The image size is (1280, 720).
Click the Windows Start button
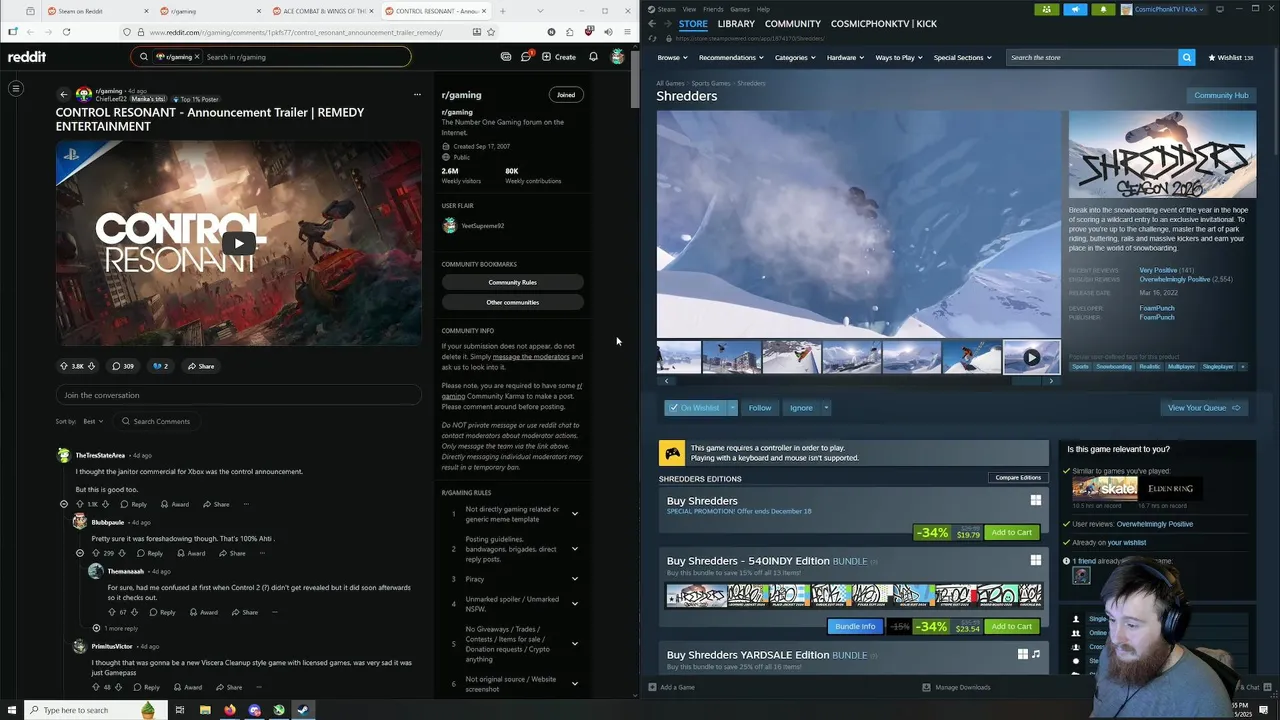[12, 710]
